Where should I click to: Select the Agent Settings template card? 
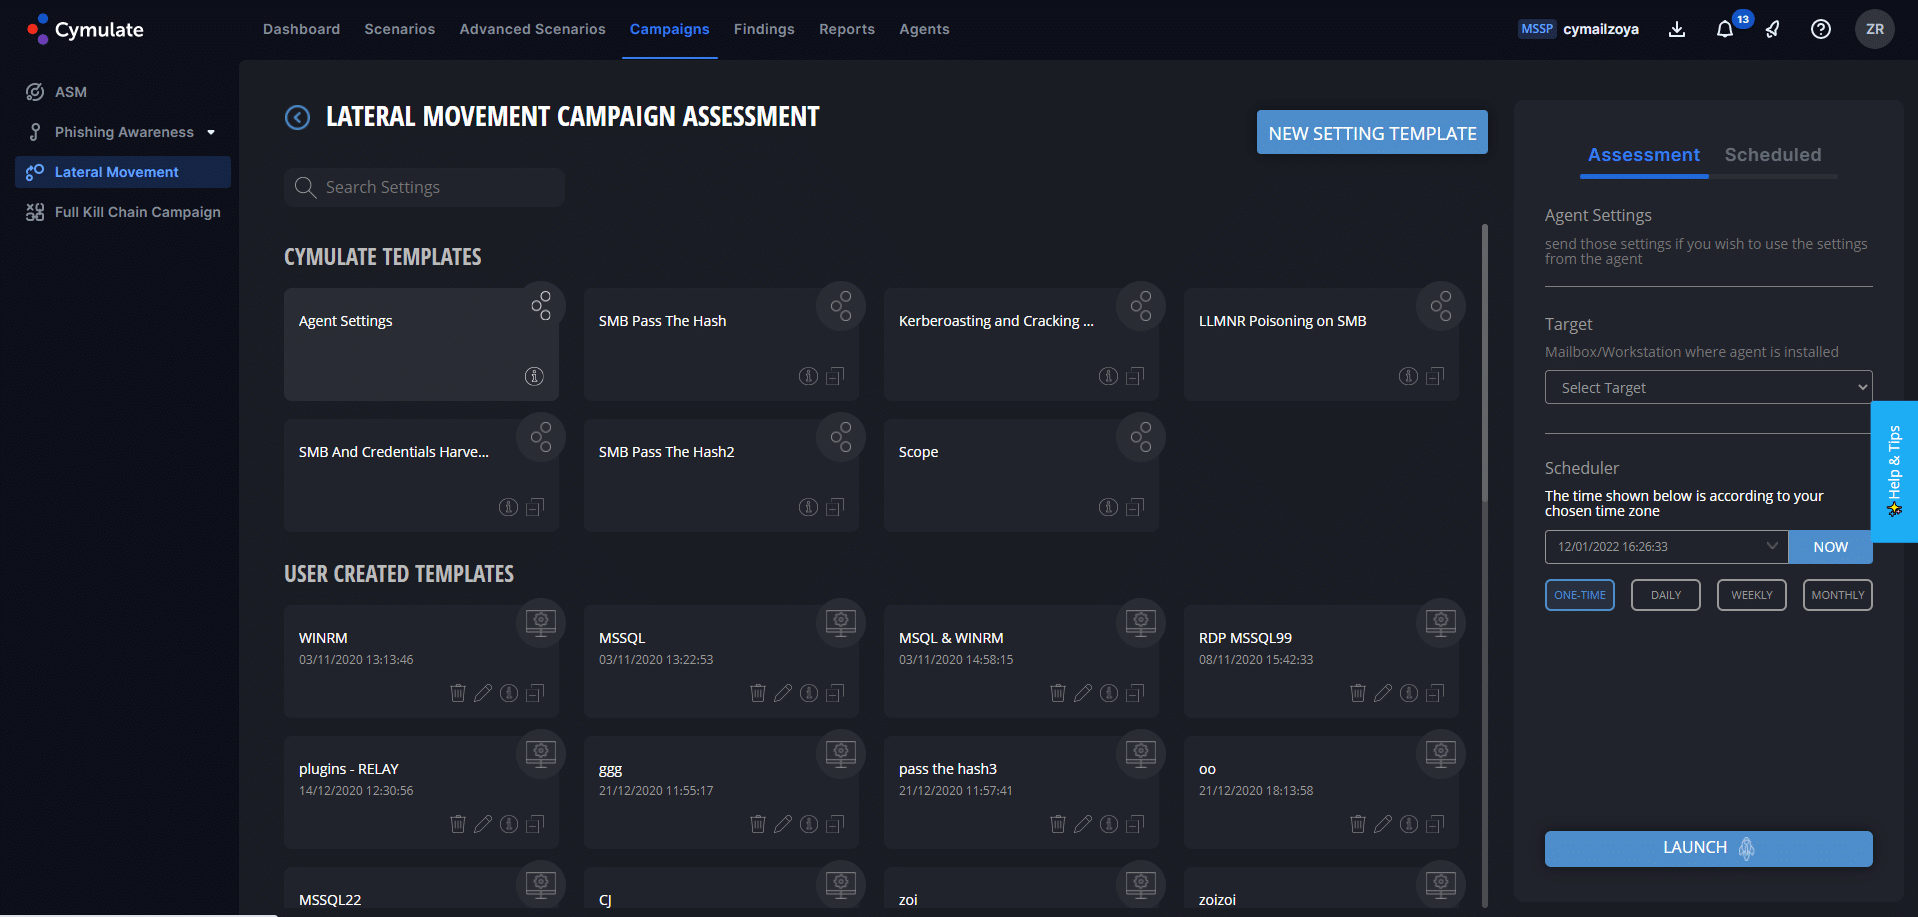pos(421,345)
